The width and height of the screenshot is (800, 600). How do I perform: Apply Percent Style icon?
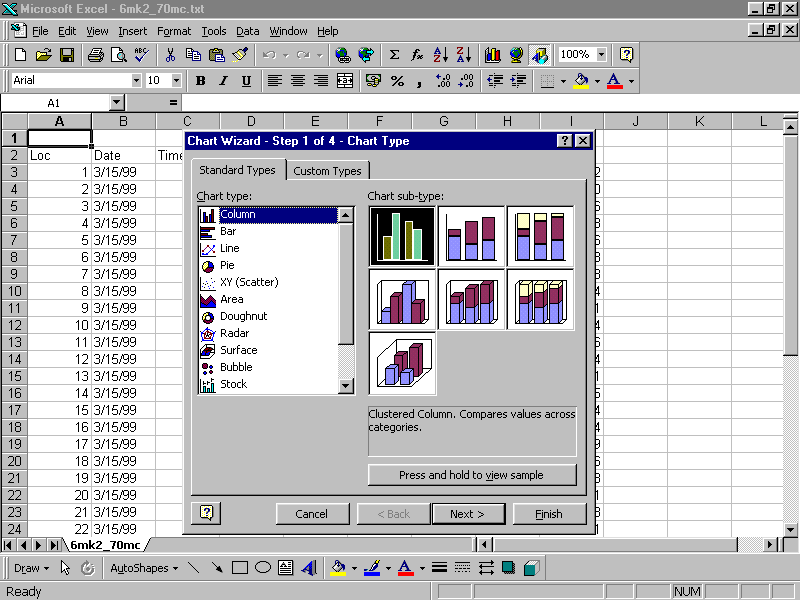click(x=397, y=81)
